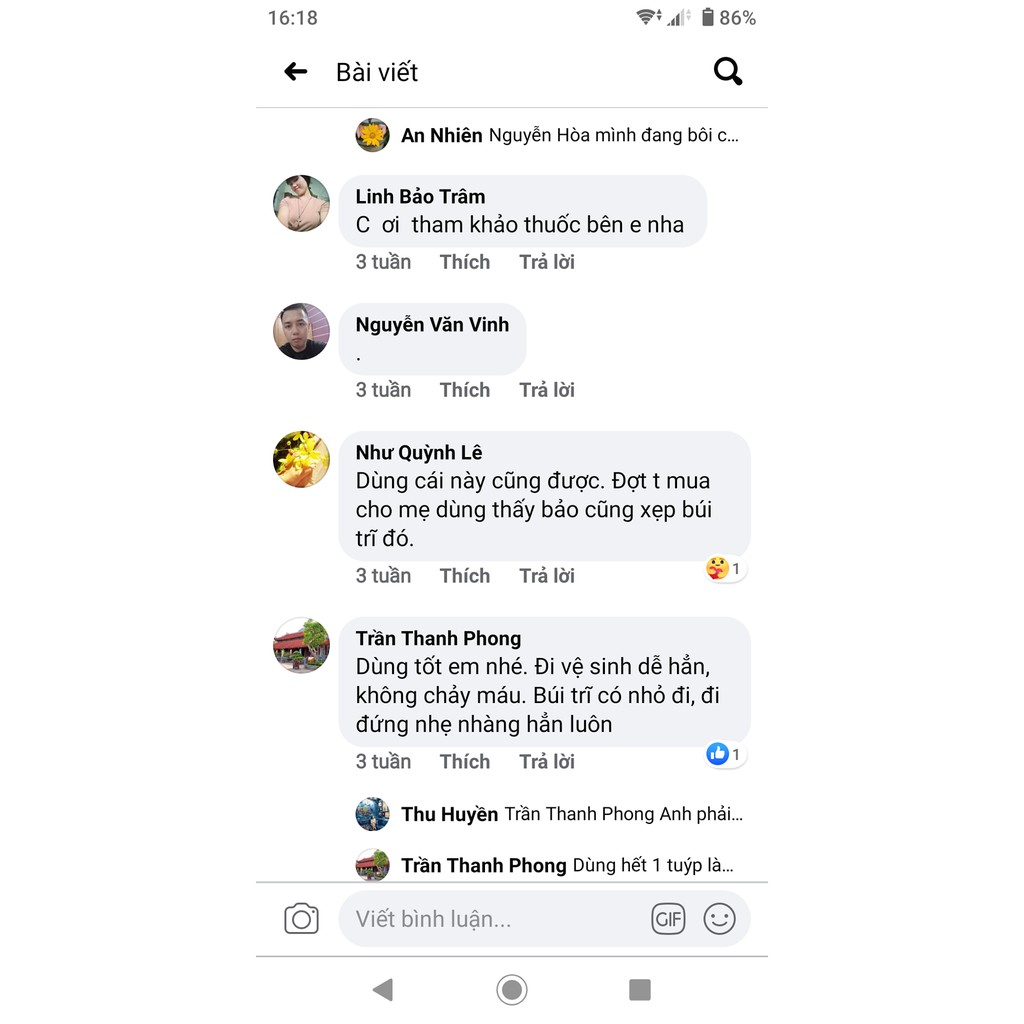This screenshot has height=1024, width=1024.
Task: Open the emoji smiley picker
Action: pyautogui.click(x=719, y=919)
